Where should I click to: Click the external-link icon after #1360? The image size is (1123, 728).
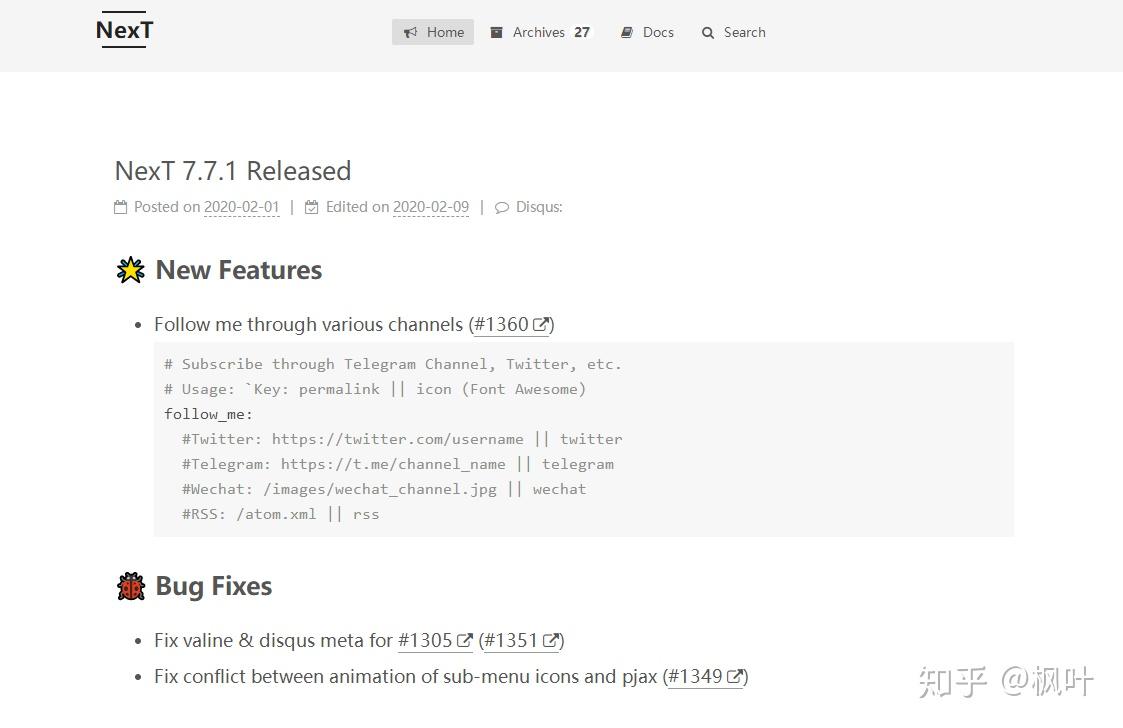[540, 324]
